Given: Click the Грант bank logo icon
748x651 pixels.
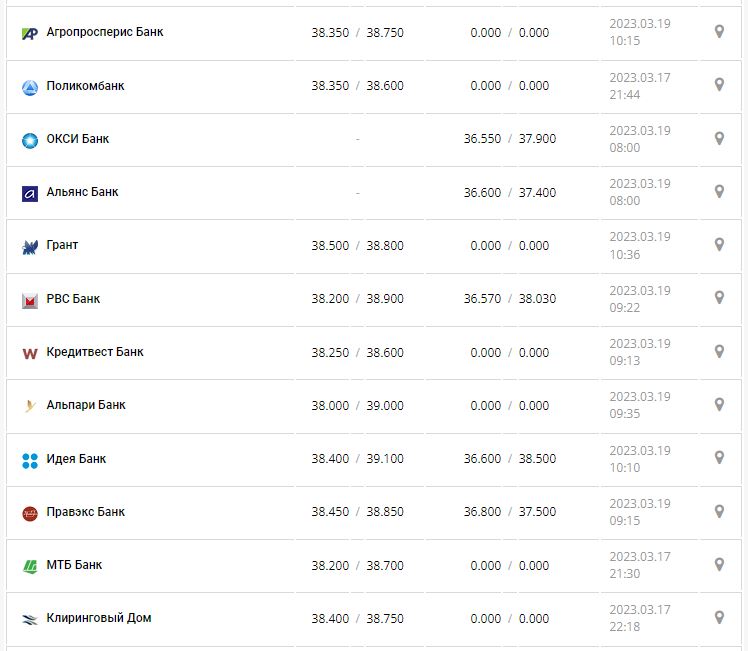Looking at the screenshot, I should [x=30, y=247].
